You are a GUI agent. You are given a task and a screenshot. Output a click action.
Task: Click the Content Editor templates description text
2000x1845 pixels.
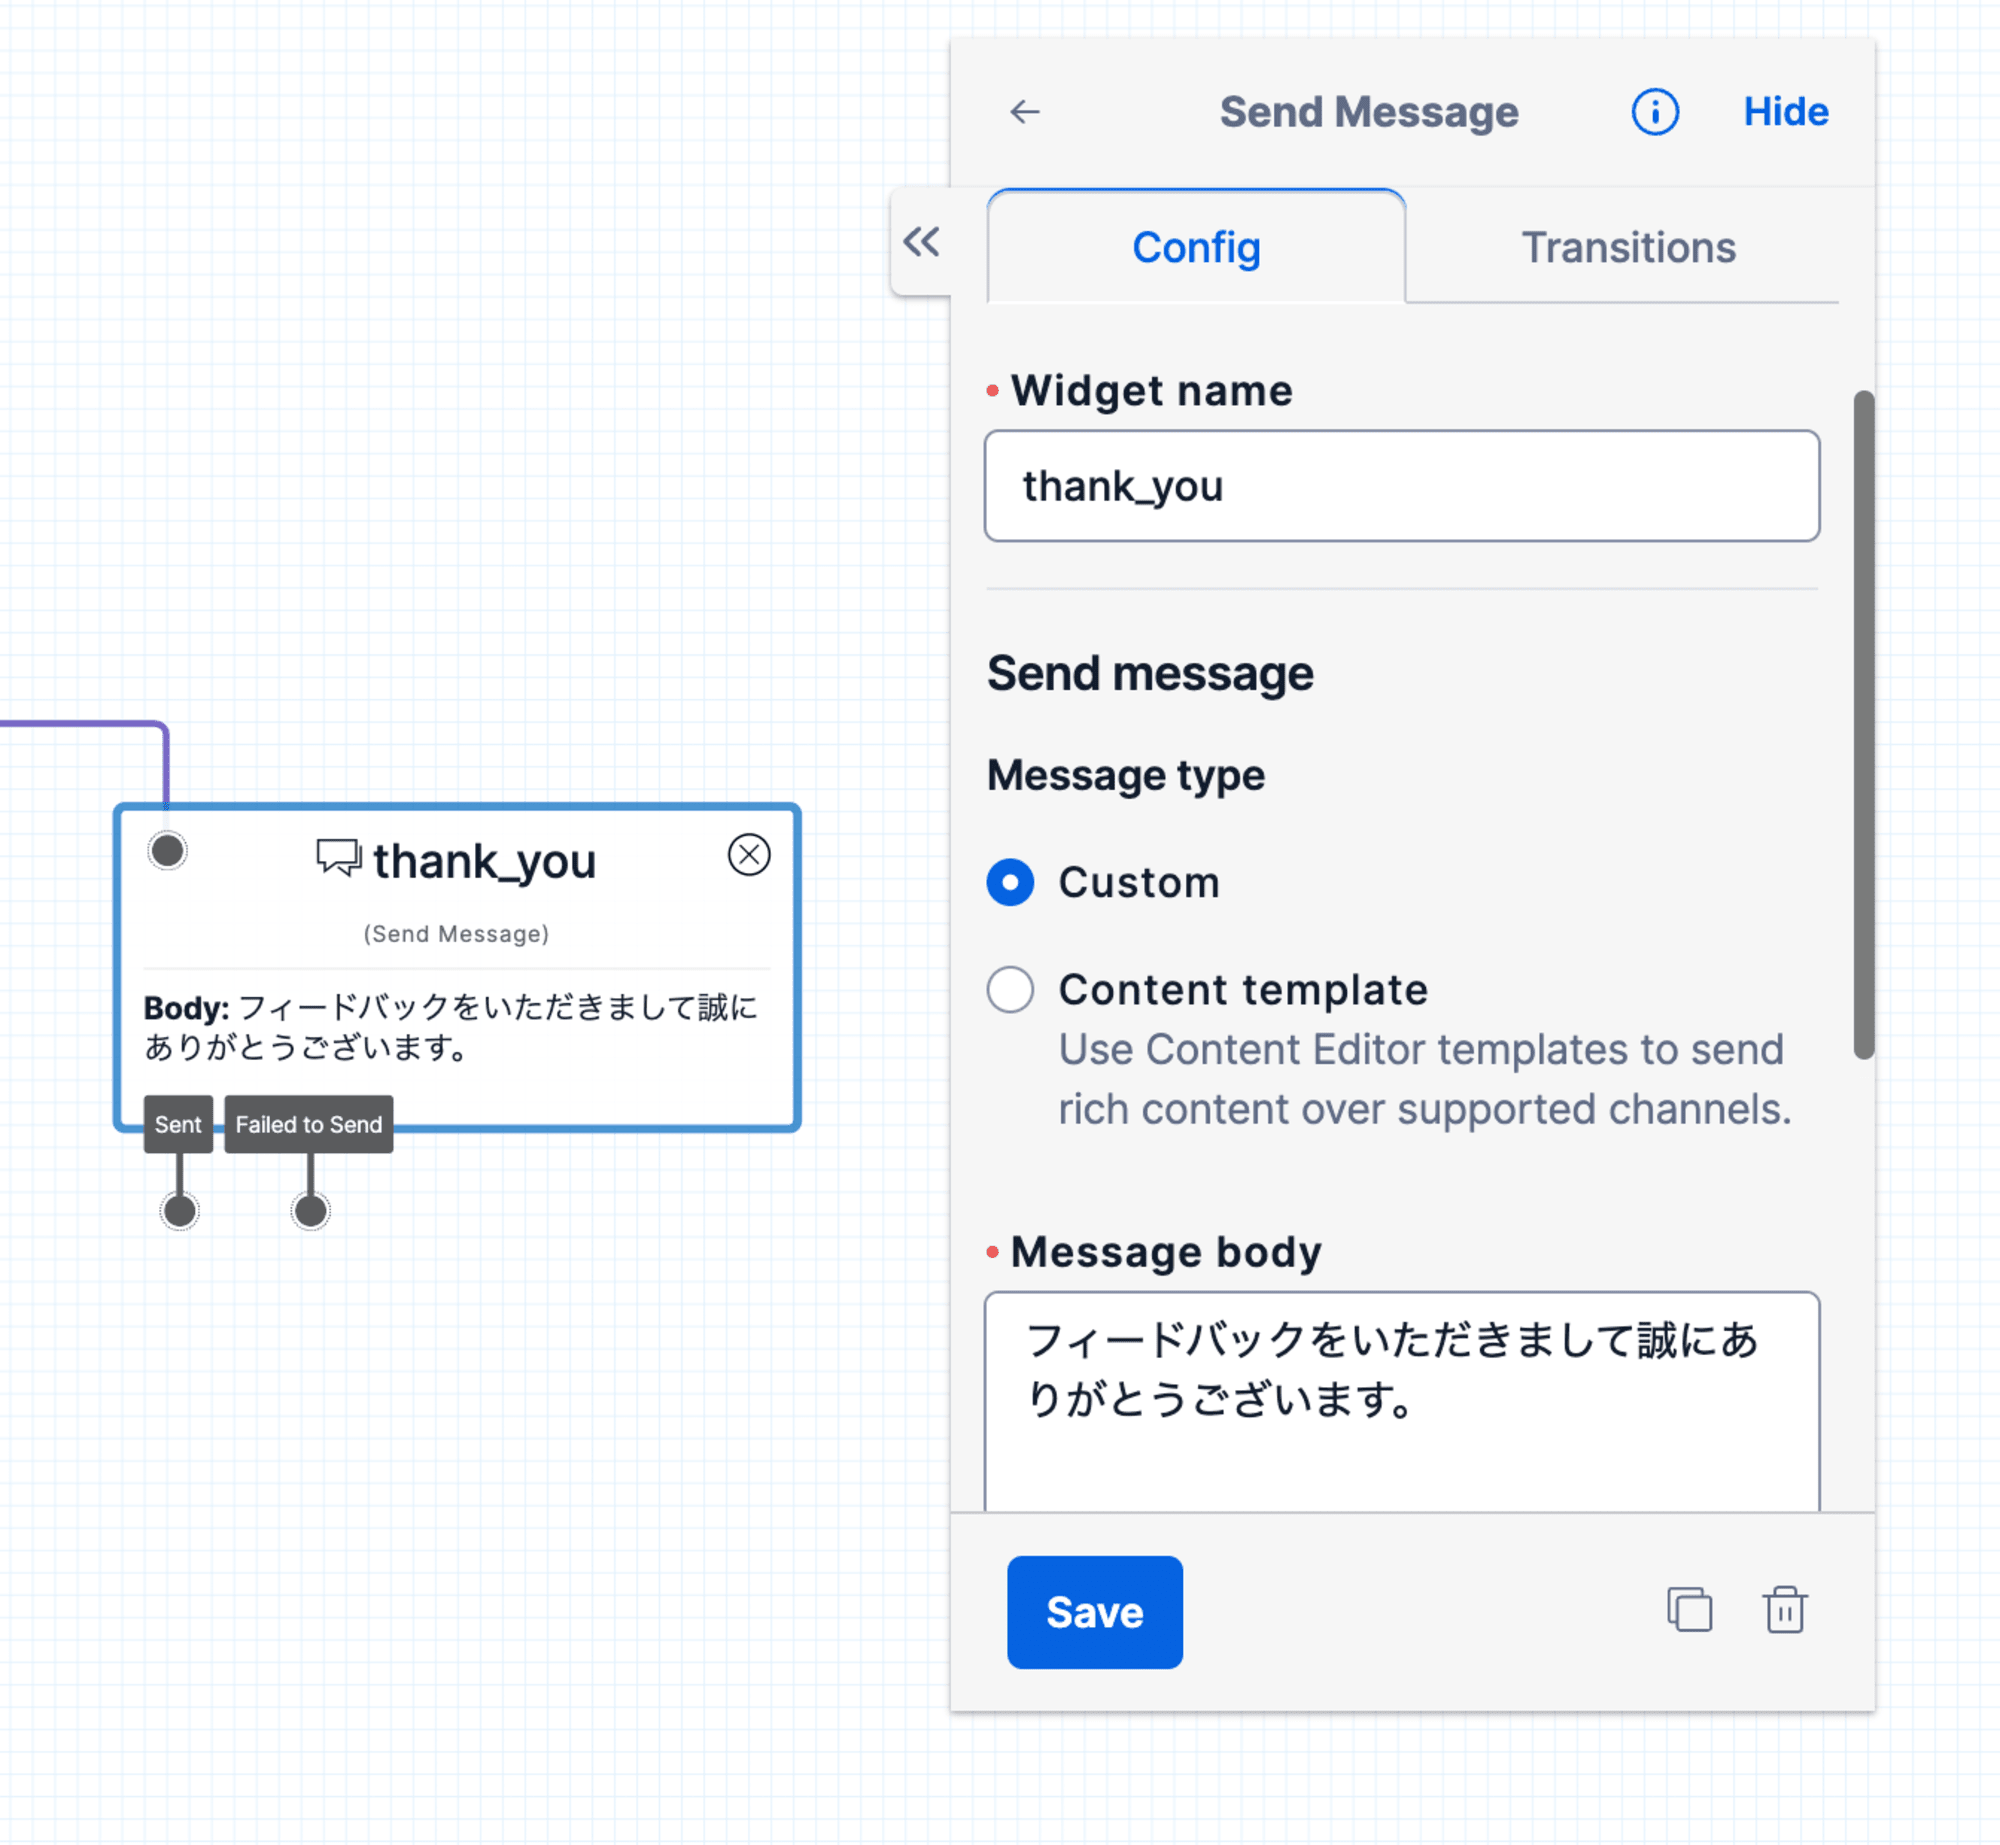[1425, 1079]
